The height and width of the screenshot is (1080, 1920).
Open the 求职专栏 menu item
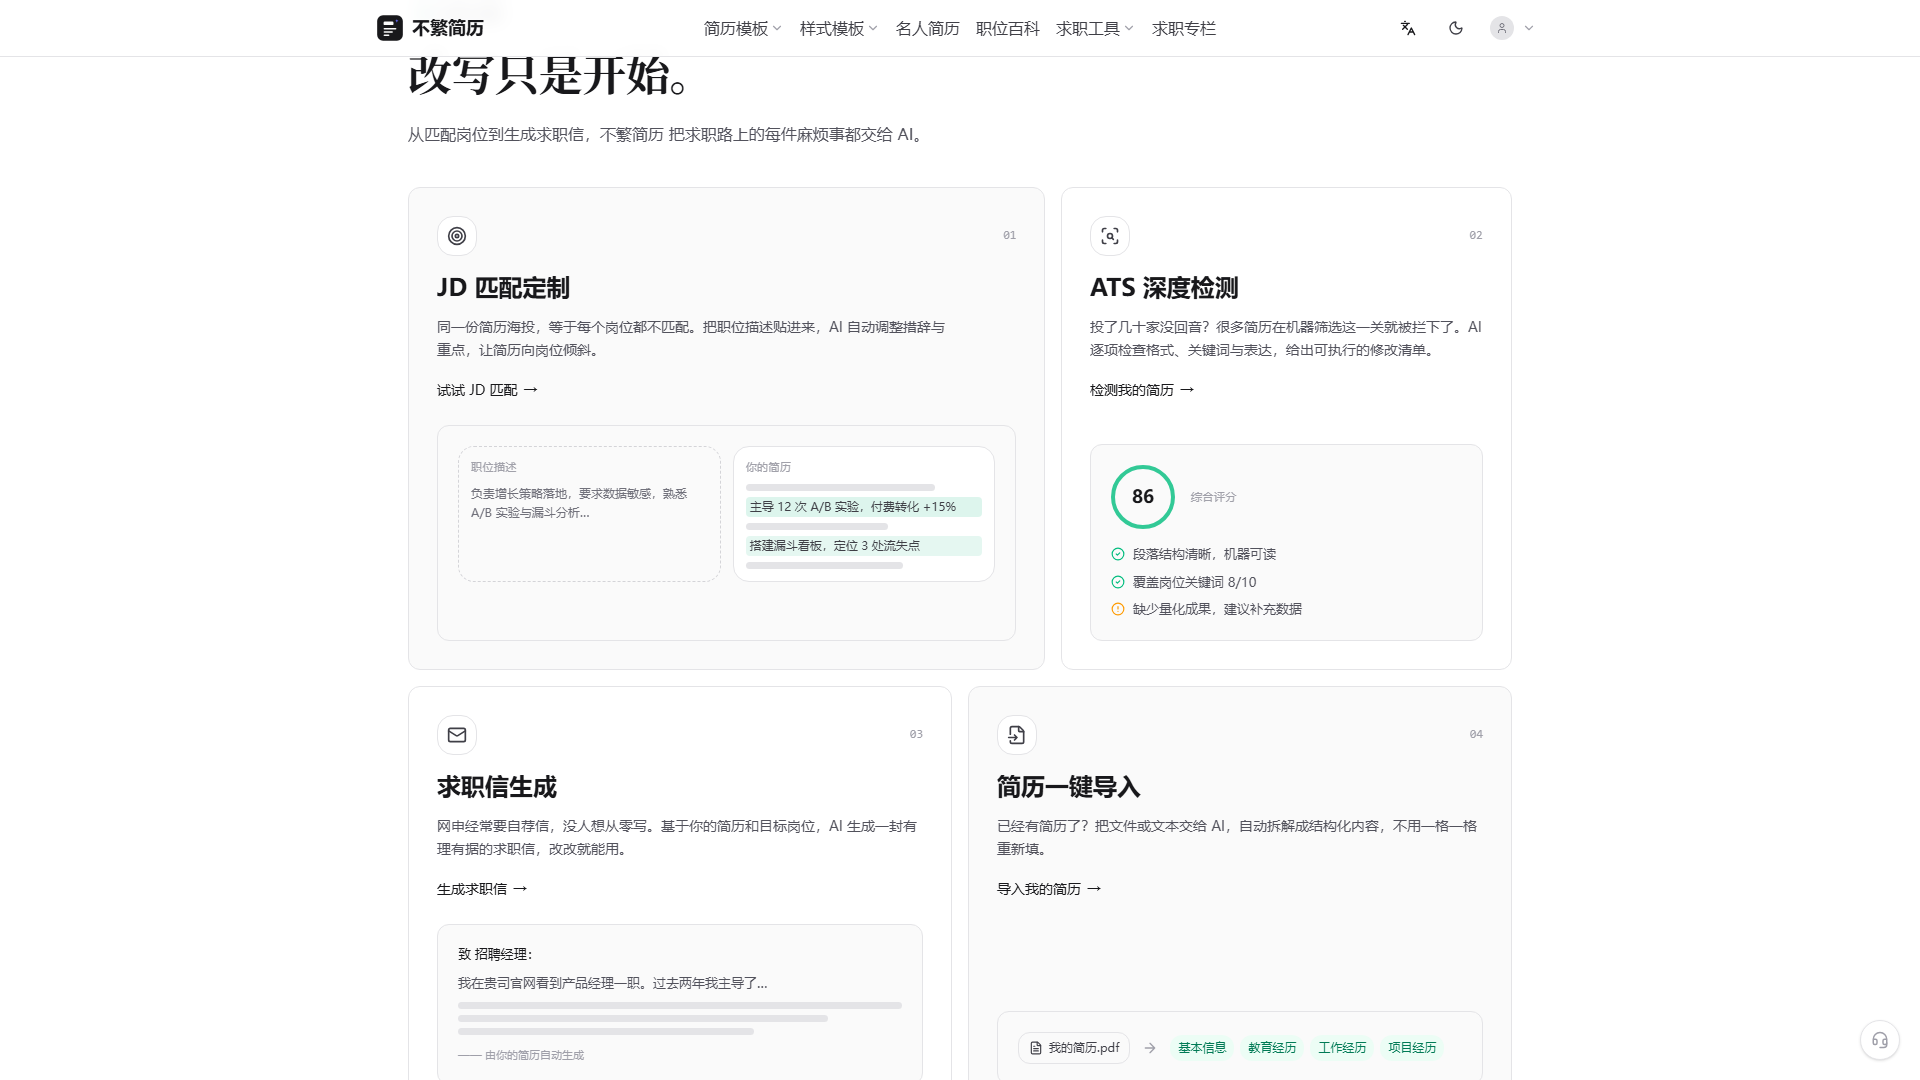1183,28
